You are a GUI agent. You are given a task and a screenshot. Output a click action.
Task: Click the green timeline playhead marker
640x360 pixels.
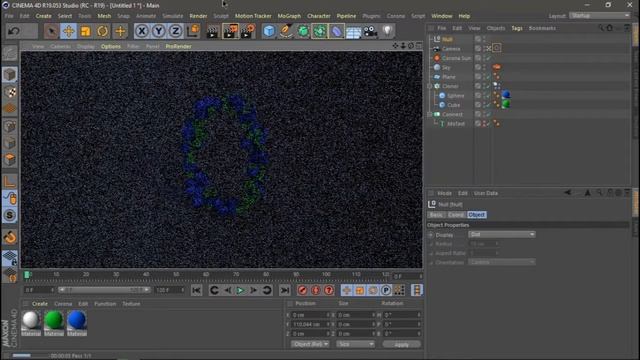pos(27,275)
